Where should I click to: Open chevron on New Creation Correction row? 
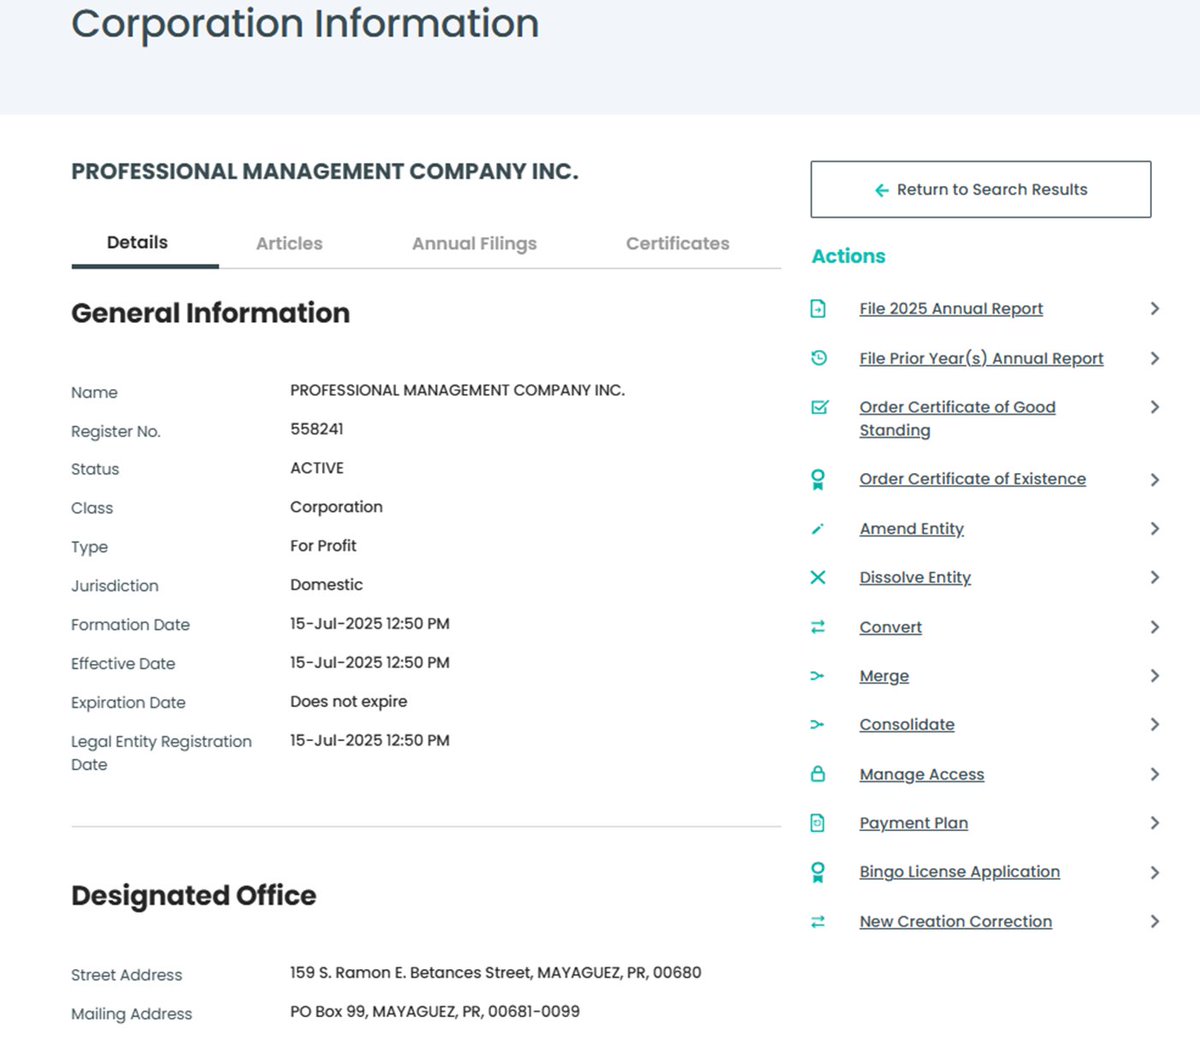pyautogui.click(x=1155, y=922)
